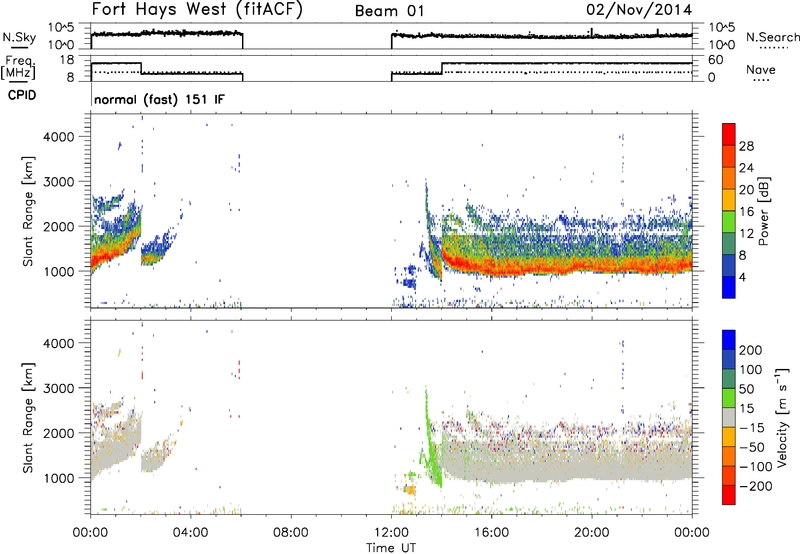Screen dimensions: 800x554
Task: Click the 'Velocity [m s^-1]' colorbar label
Action: [x=782, y=417]
